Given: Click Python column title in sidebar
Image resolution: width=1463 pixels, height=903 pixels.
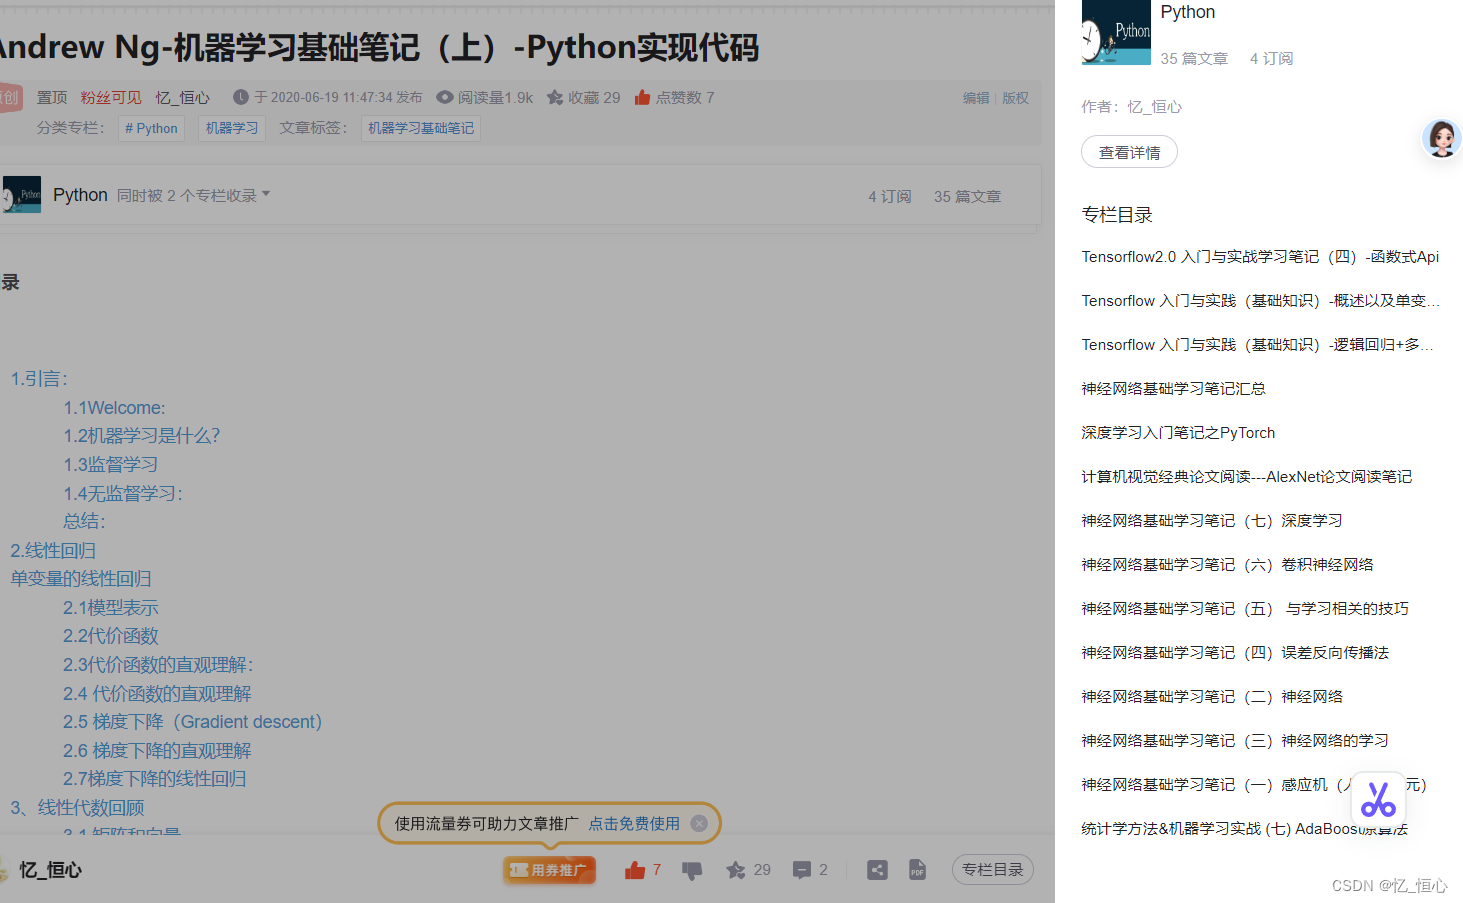Looking at the screenshot, I should [x=1188, y=12].
